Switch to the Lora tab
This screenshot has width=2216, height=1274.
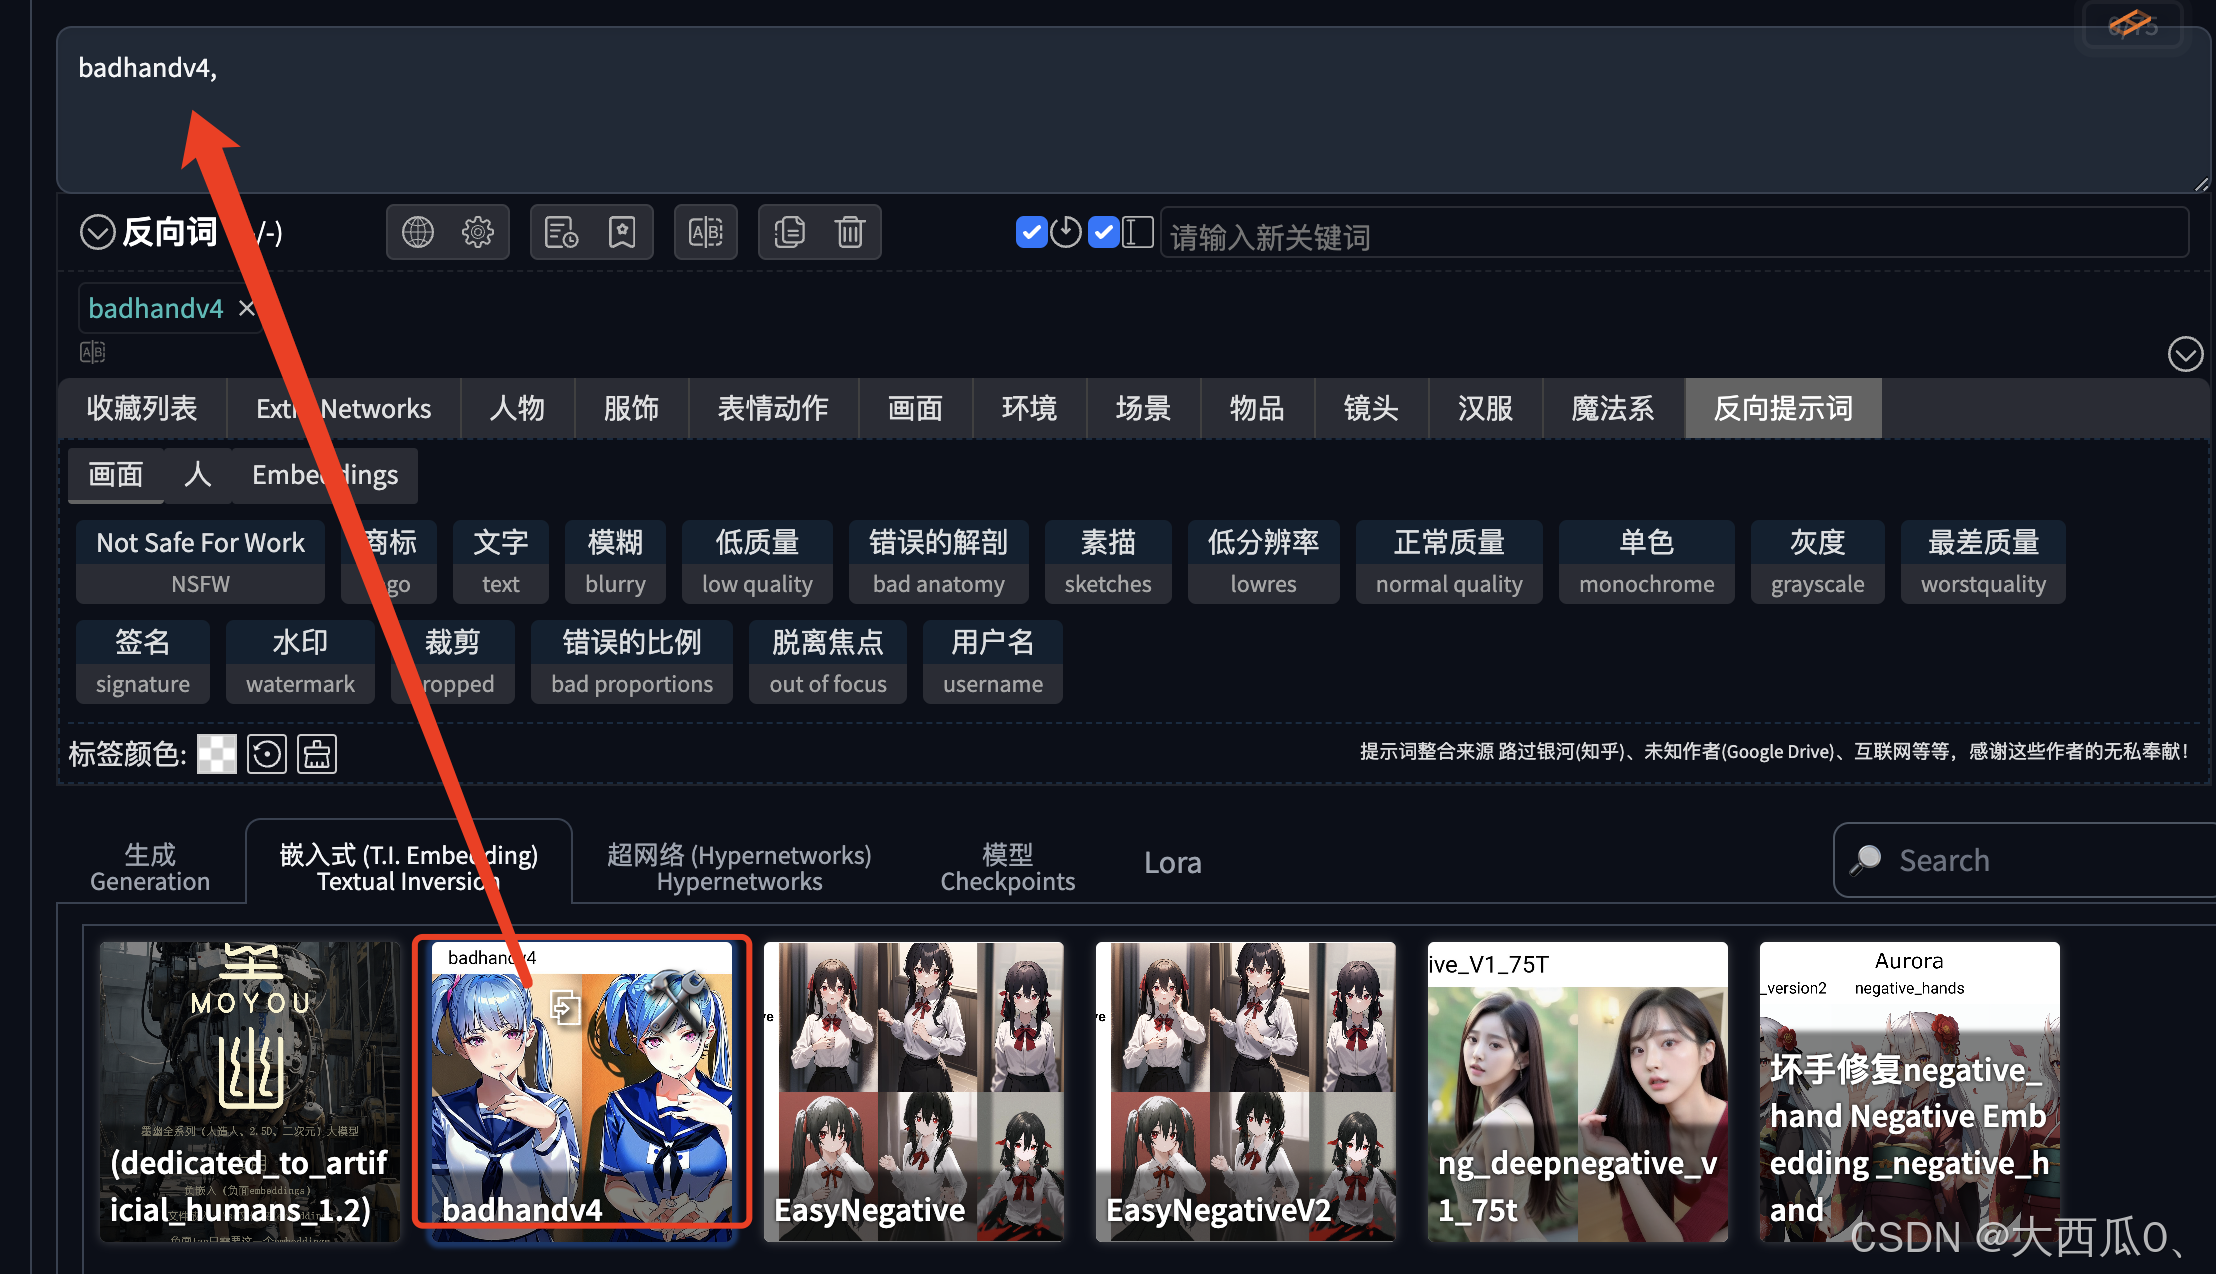click(1172, 863)
